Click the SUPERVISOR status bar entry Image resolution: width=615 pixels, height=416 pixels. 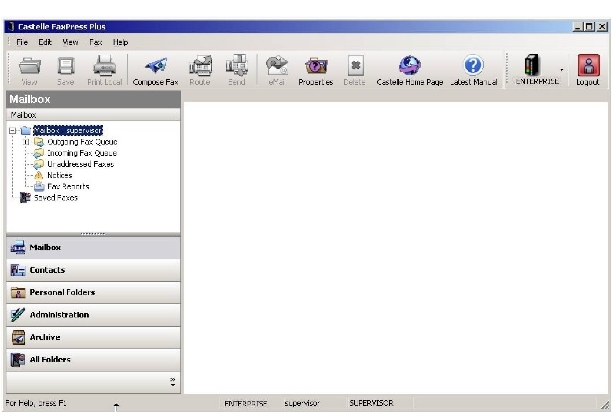tap(371, 403)
